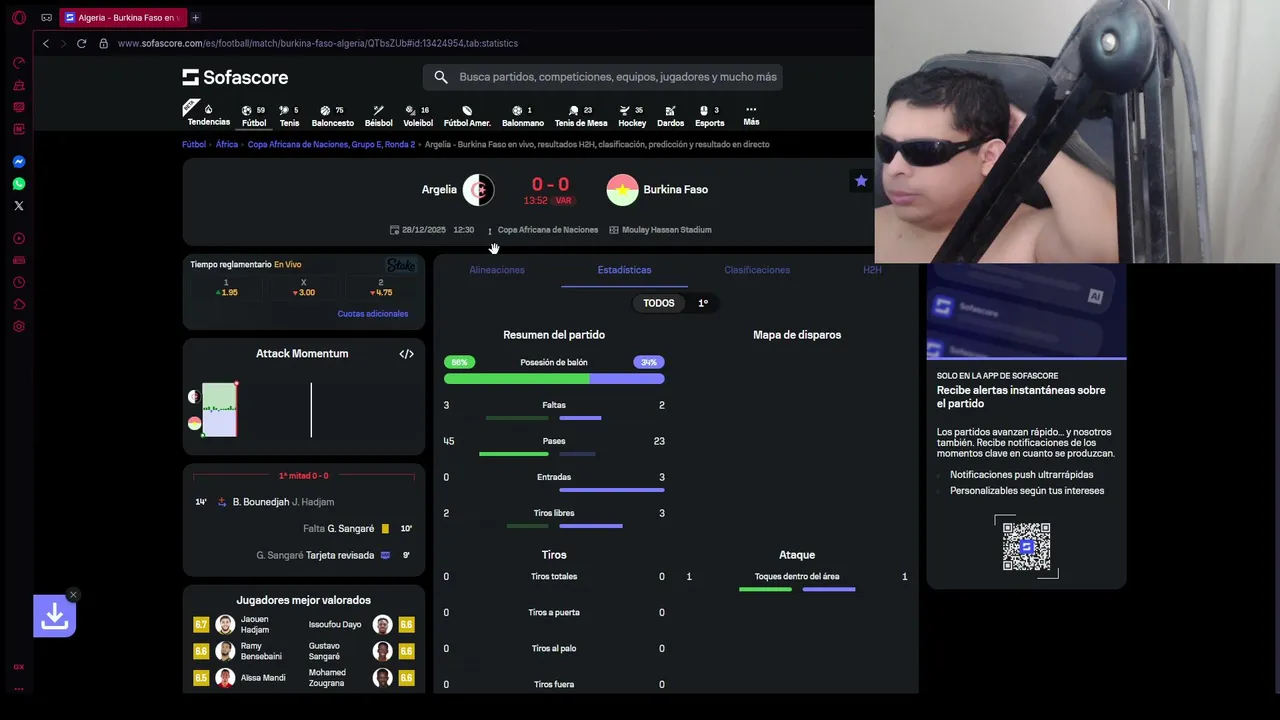Image resolution: width=1280 pixels, height=720 pixels.
Task: Click the 1.95 home win odds
Action: 226,288
